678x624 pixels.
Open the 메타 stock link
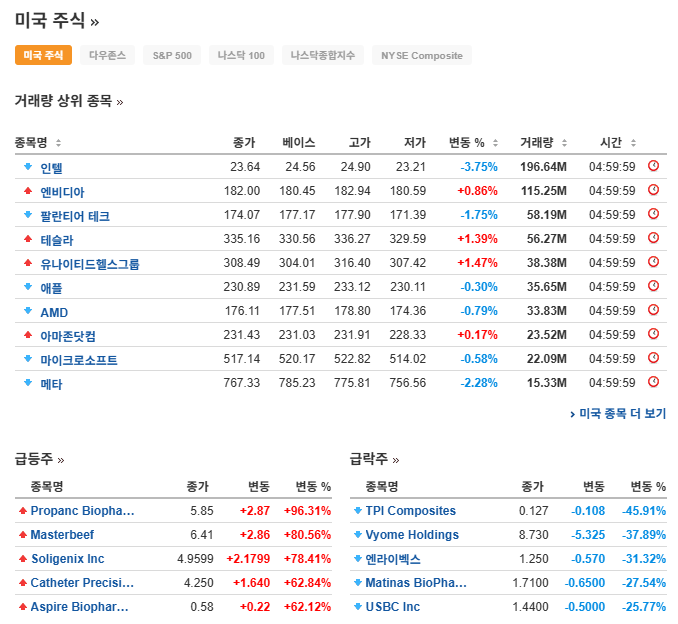(x=51, y=384)
